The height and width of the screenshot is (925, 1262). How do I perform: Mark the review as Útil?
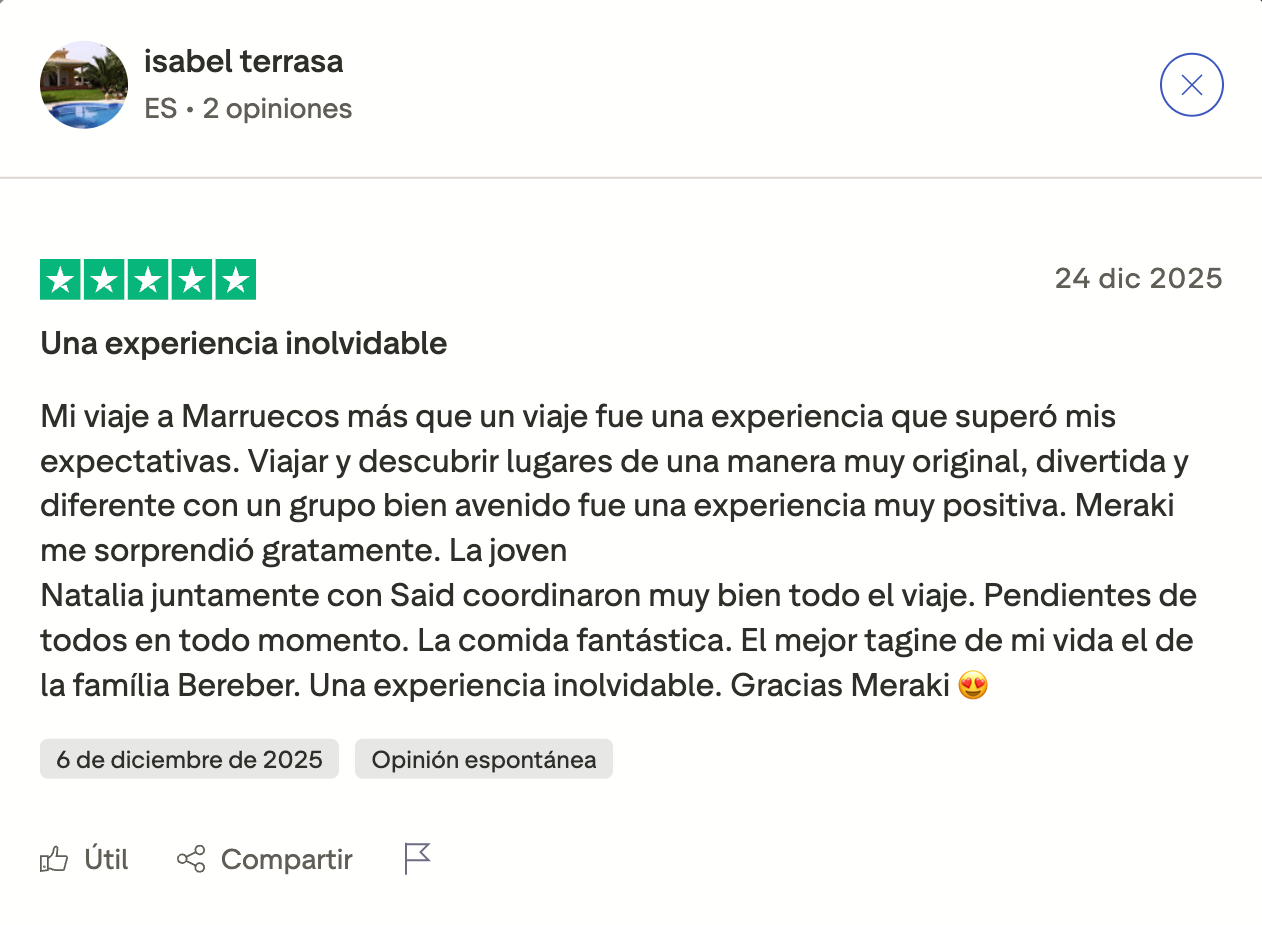(106, 859)
